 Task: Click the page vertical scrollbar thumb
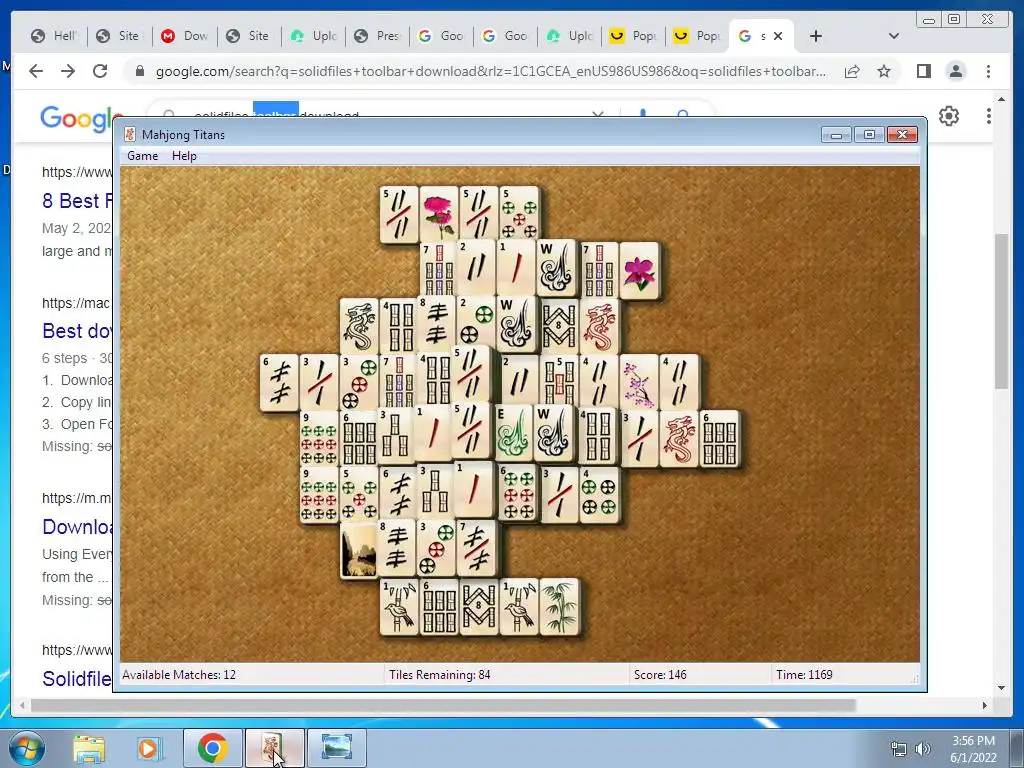coord(1001,310)
